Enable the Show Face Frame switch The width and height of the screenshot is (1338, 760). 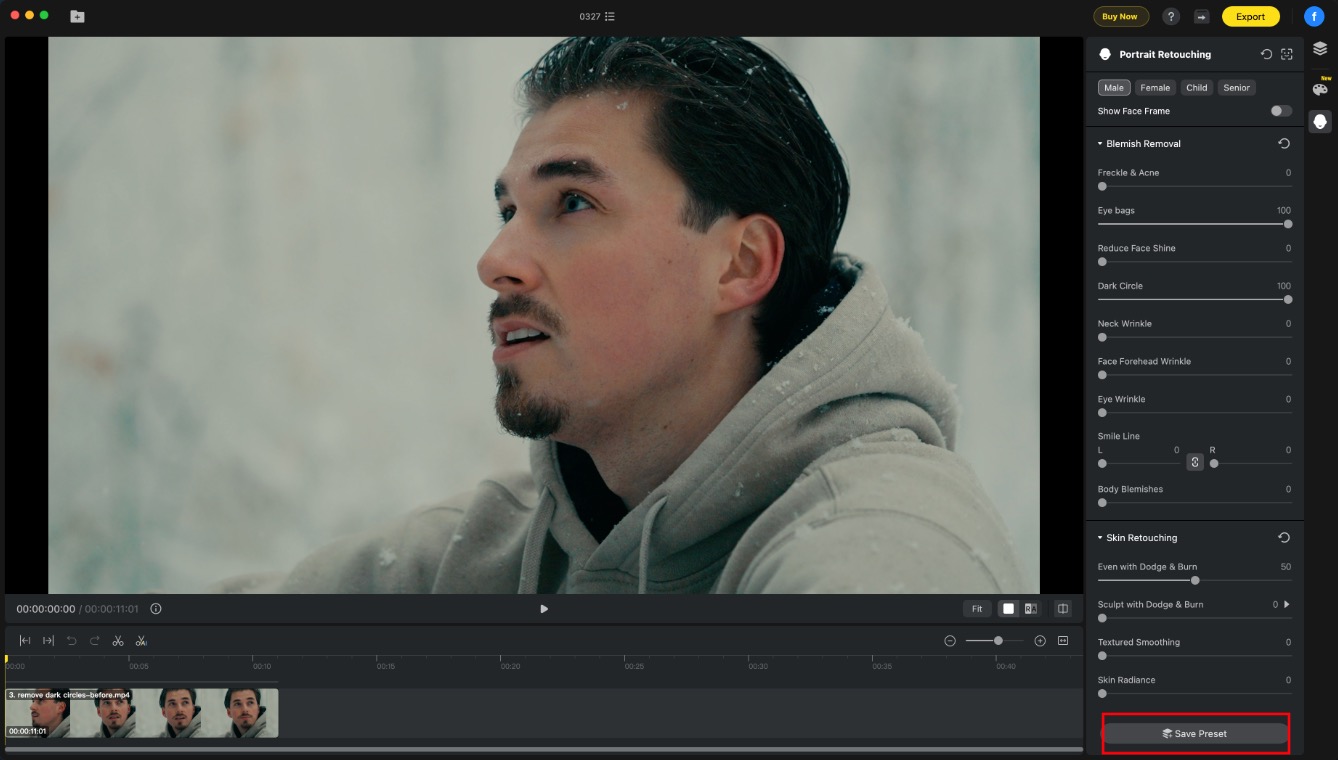click(1280, 111)
